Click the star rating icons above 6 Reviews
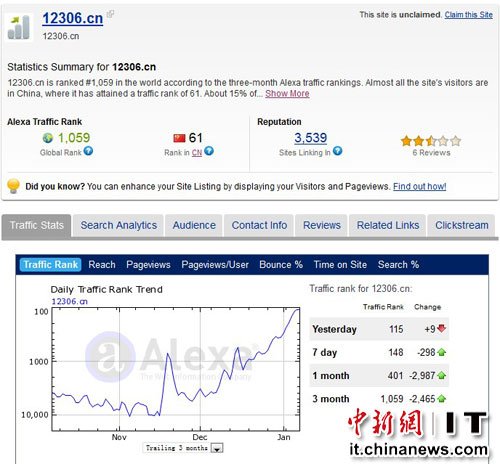The image size is (500, 464). click(431, 141)
